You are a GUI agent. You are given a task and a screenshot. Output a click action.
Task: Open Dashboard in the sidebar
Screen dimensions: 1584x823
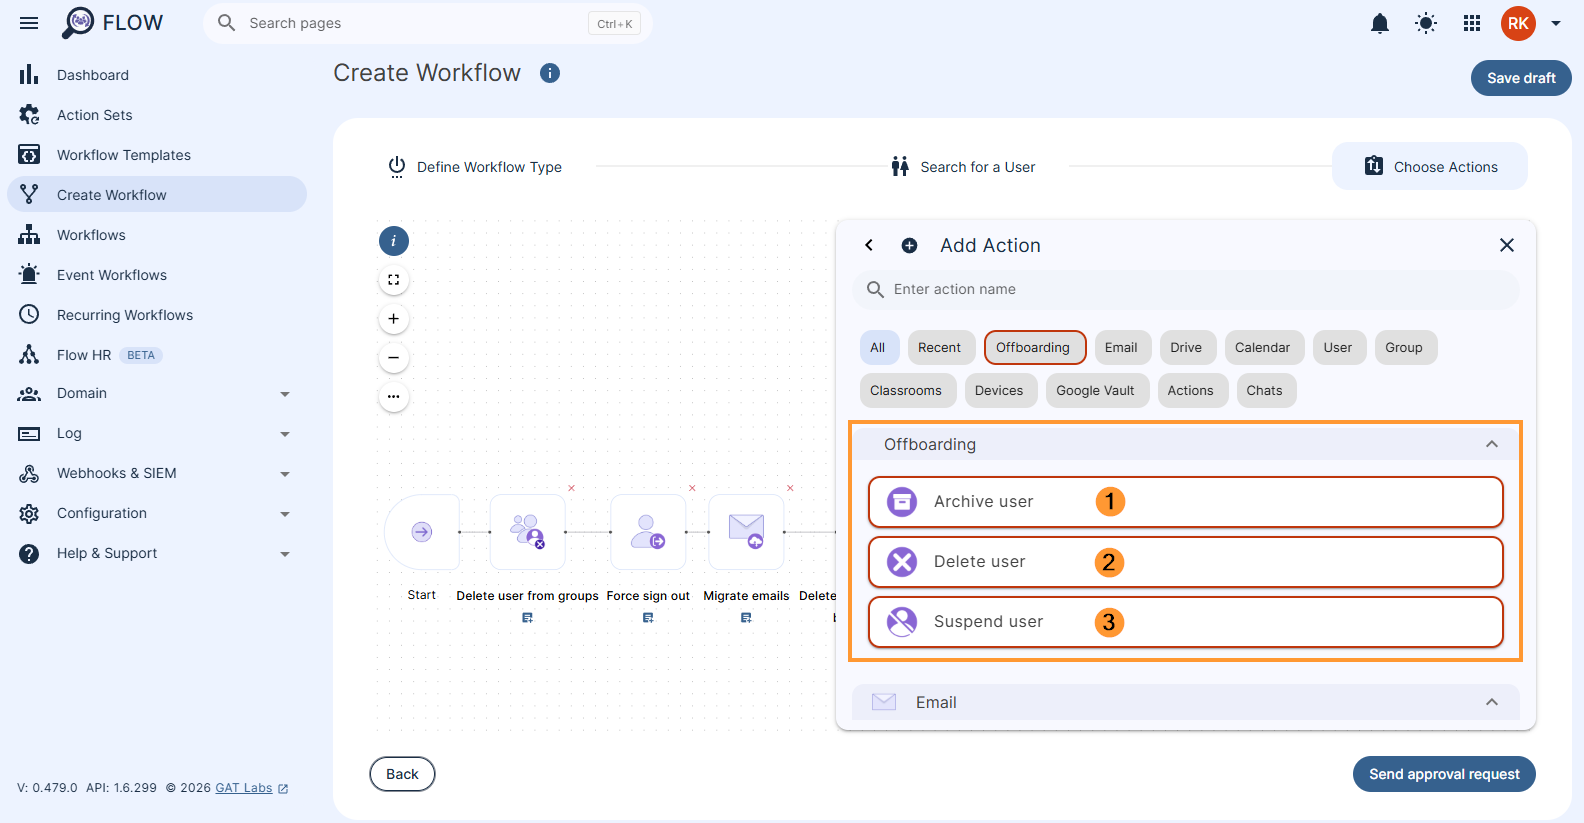157,75
